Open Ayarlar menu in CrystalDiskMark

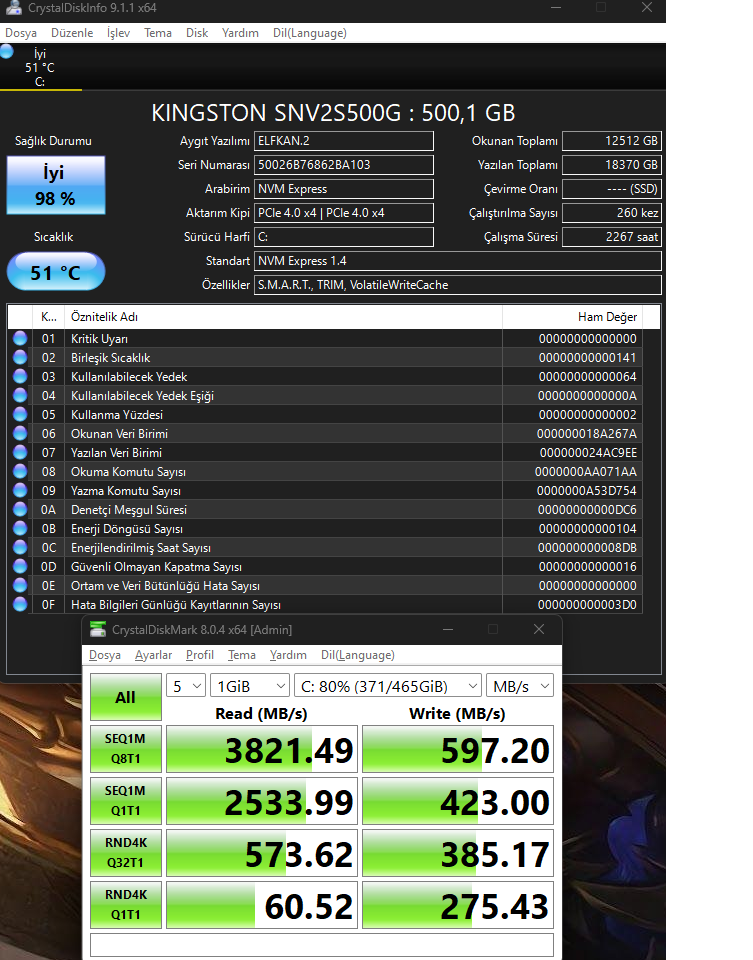(153, 655)
